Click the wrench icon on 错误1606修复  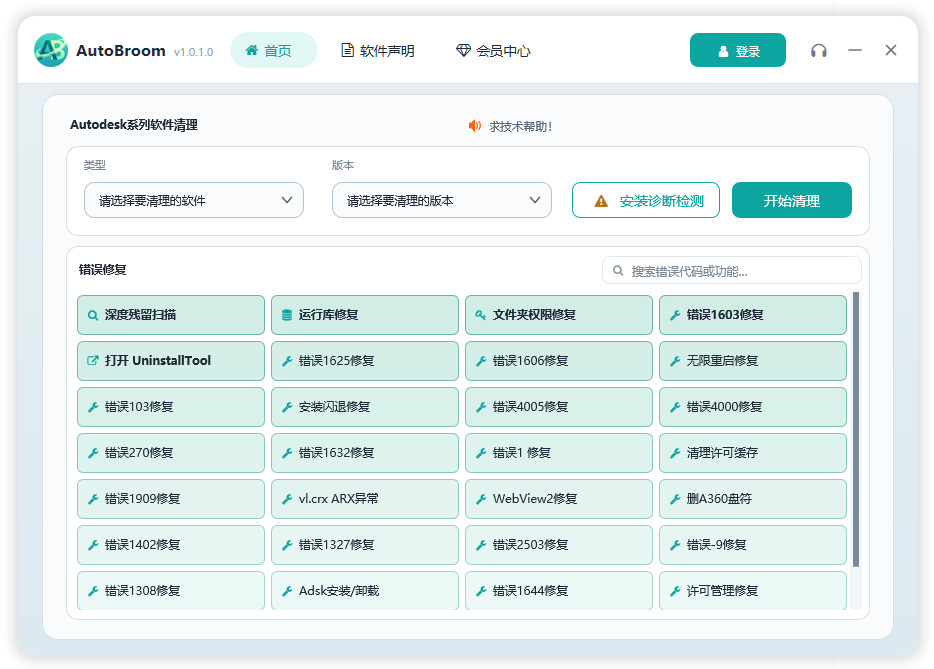coord(481,361)
